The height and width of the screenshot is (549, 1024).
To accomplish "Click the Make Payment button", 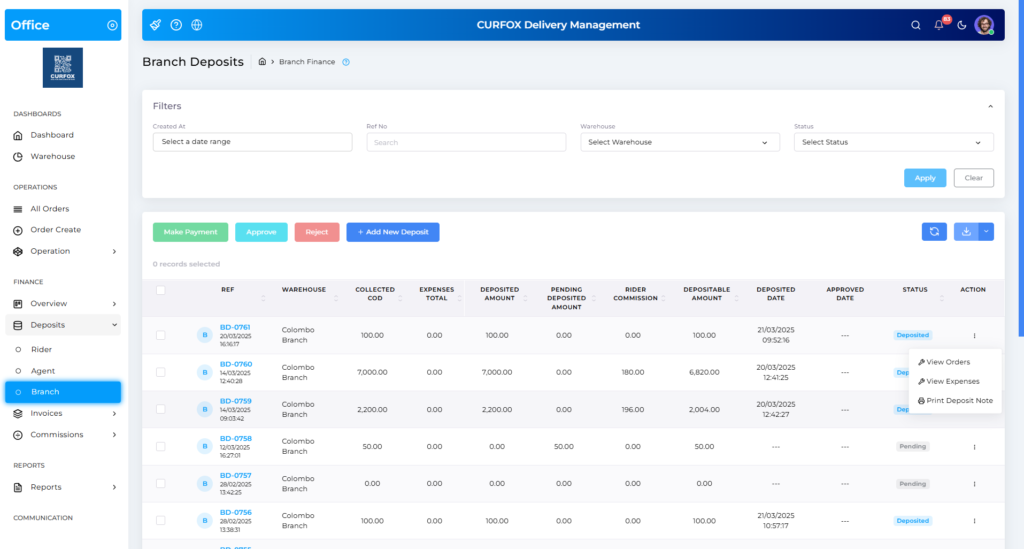I will 190,232.
